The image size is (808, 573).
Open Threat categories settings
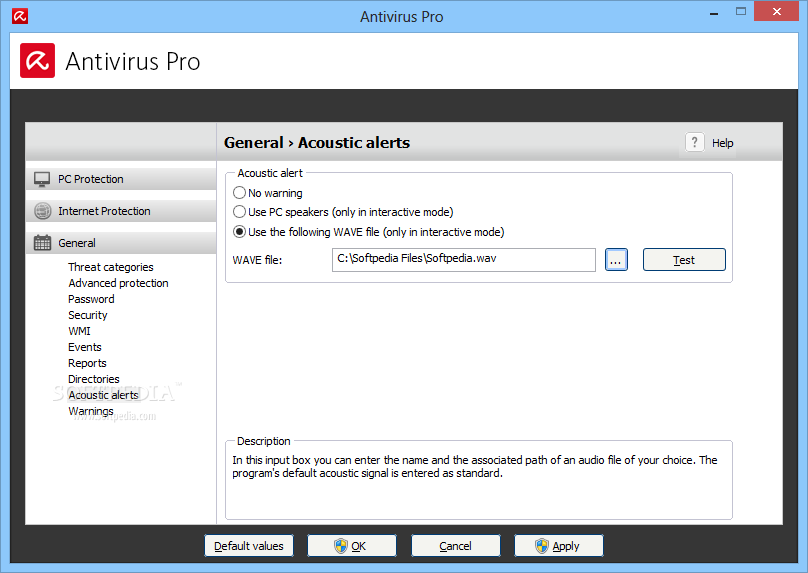[111, 267]
